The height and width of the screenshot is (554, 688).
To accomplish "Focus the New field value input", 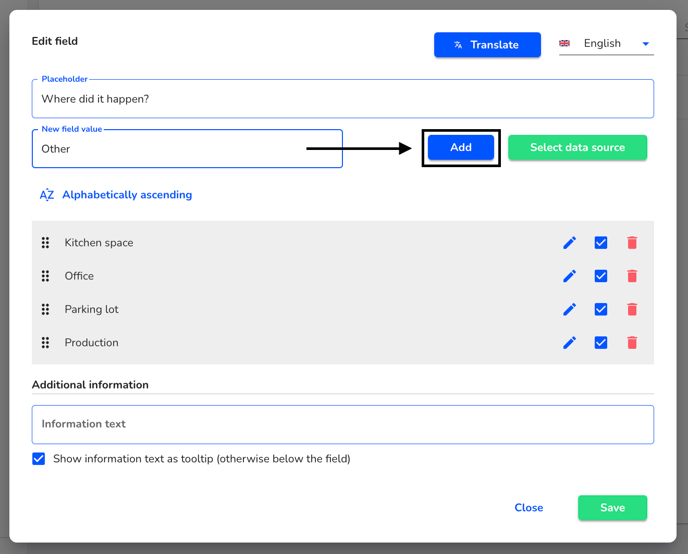I will coord(187,149).
